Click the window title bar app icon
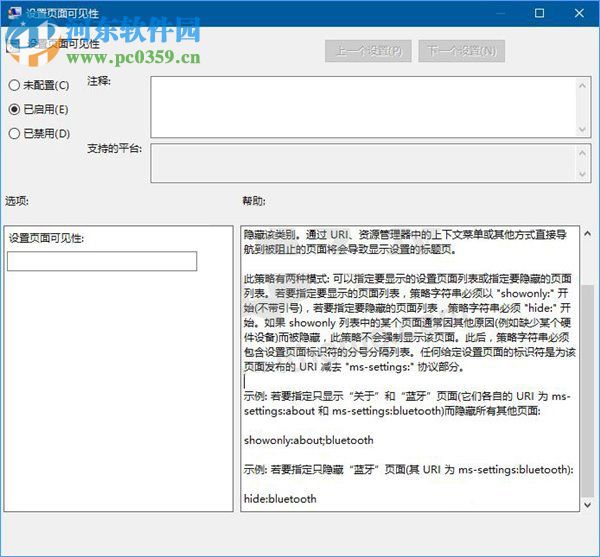 pos(14,13)
